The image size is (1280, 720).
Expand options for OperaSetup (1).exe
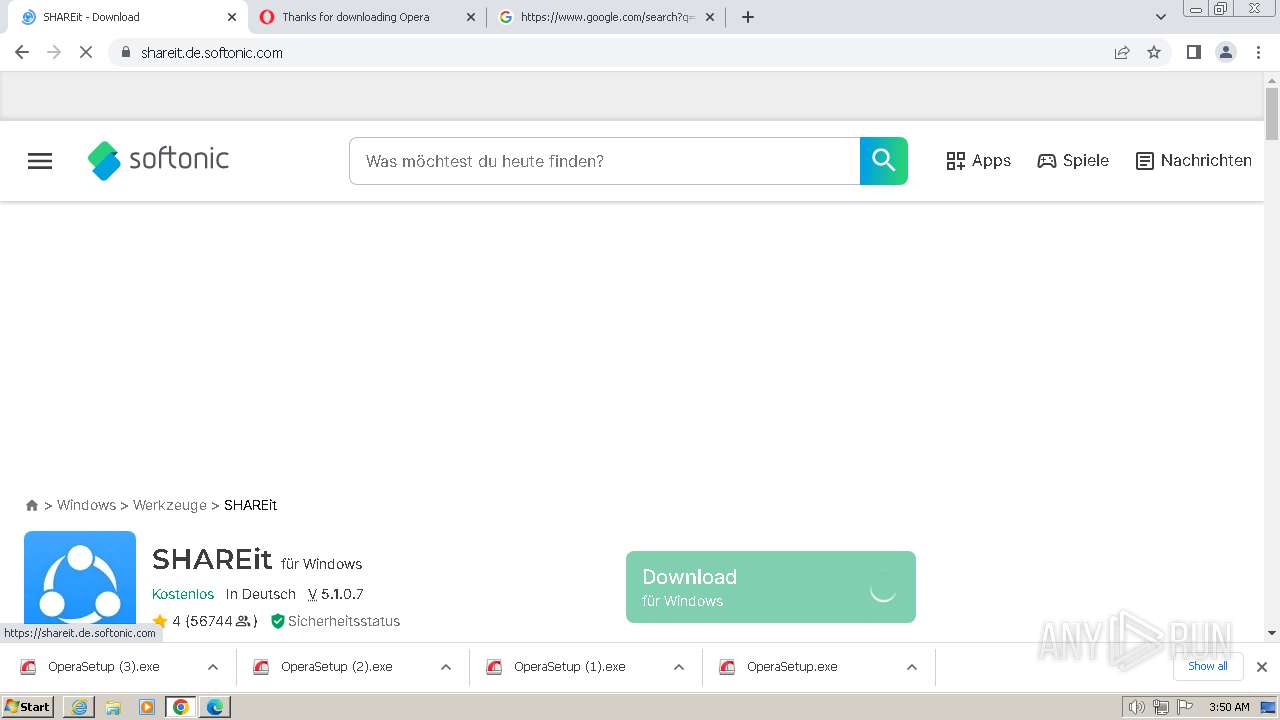[679, 667]
